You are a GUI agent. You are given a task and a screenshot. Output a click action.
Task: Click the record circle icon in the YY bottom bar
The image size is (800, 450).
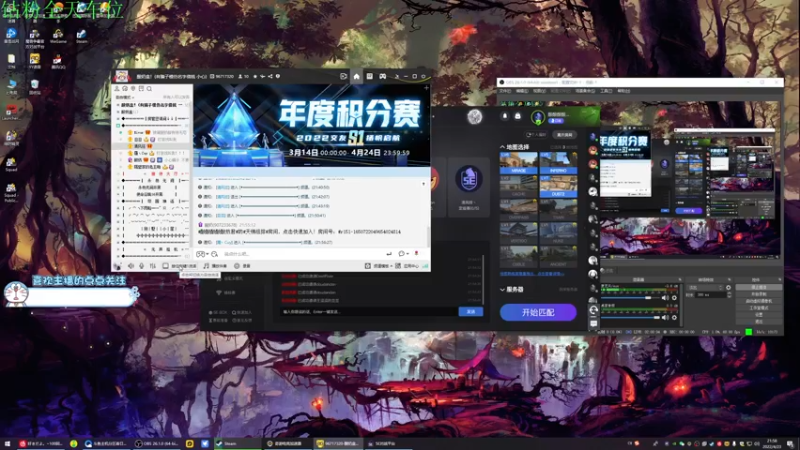(237, 266)
